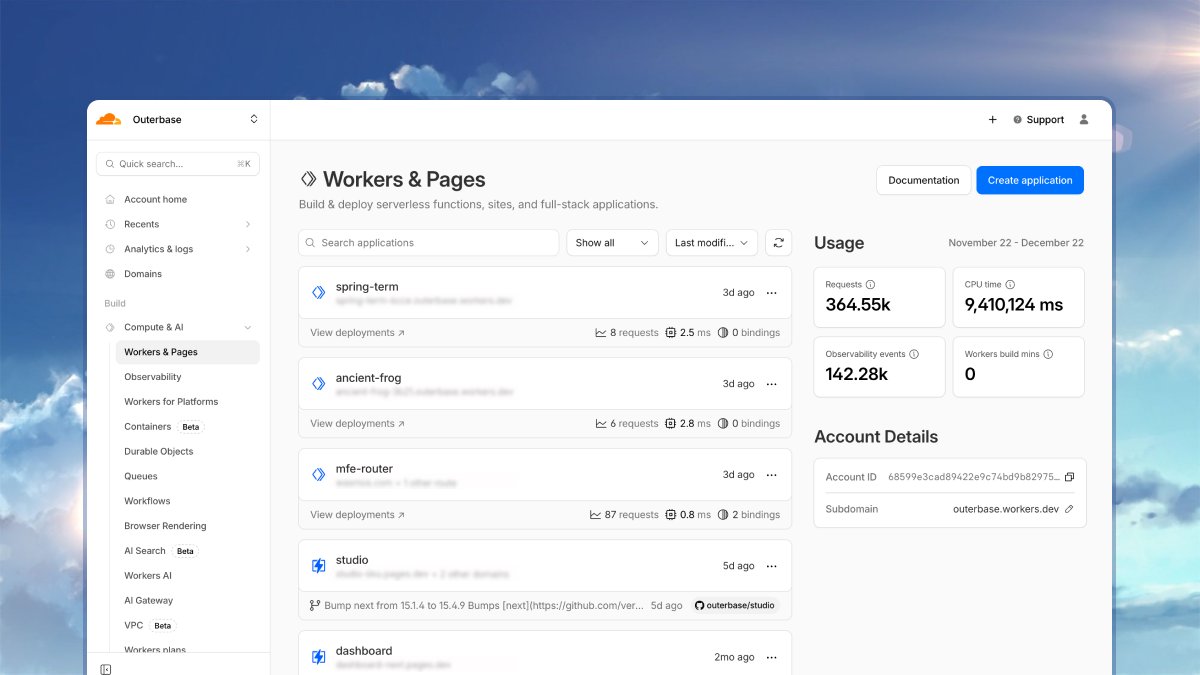Open the Last modified sort dropdown
The height and width of the screenshot is (675, 1200).
[x=712, y=243]
